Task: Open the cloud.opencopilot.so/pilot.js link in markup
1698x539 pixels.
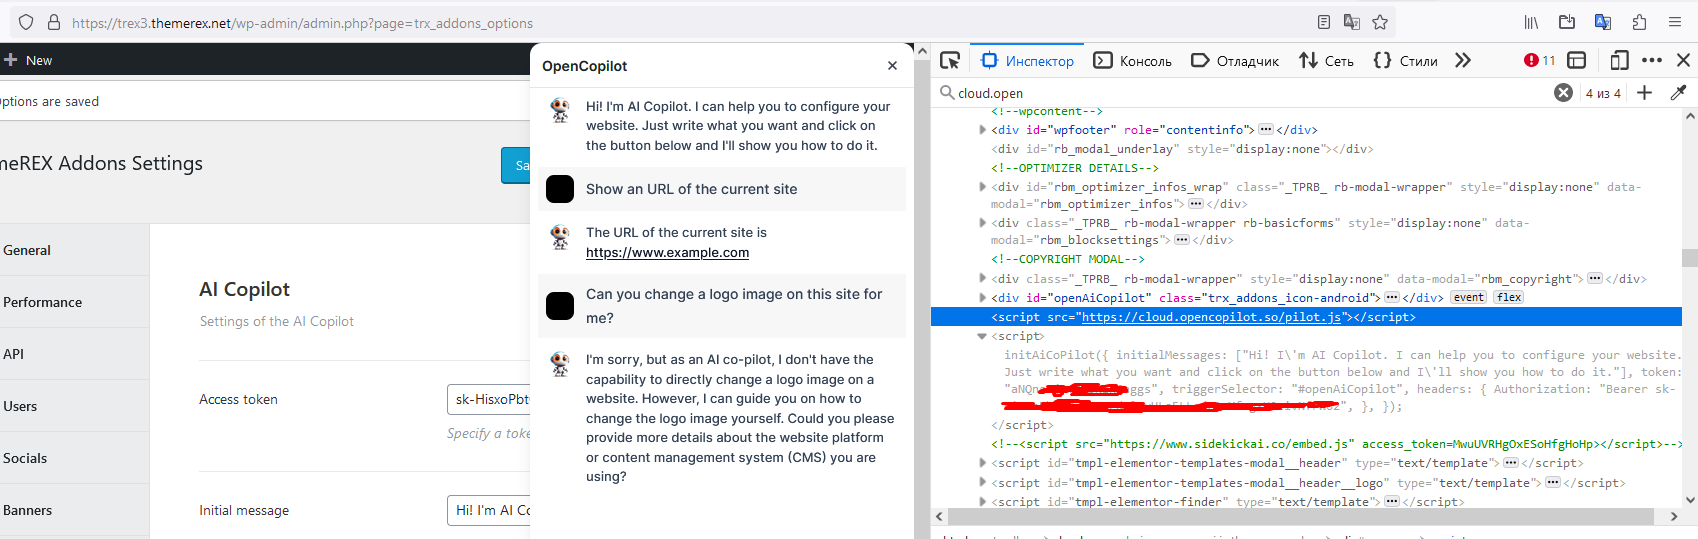Action: coord(1211,317)
